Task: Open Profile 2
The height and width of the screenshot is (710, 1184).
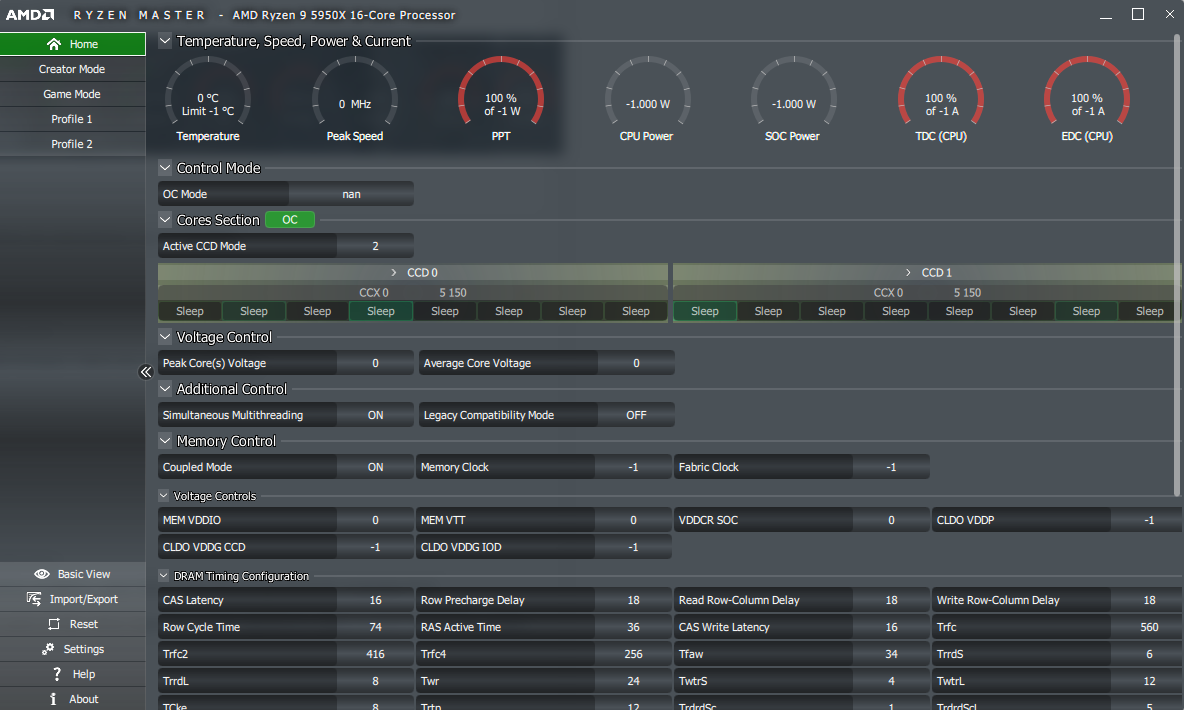Action: (72, 144)
